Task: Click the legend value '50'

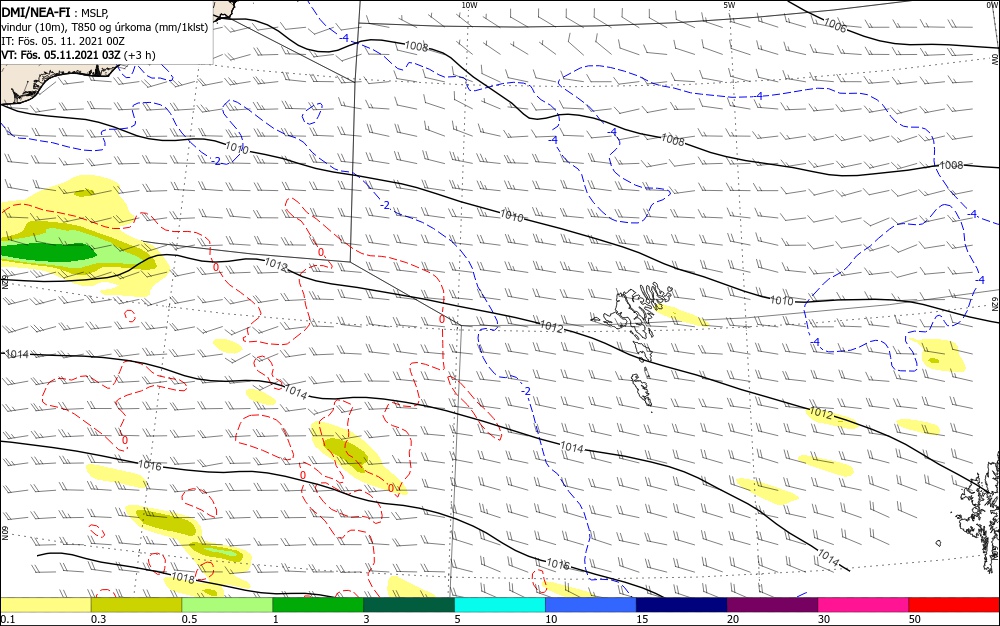Action: 915,619
